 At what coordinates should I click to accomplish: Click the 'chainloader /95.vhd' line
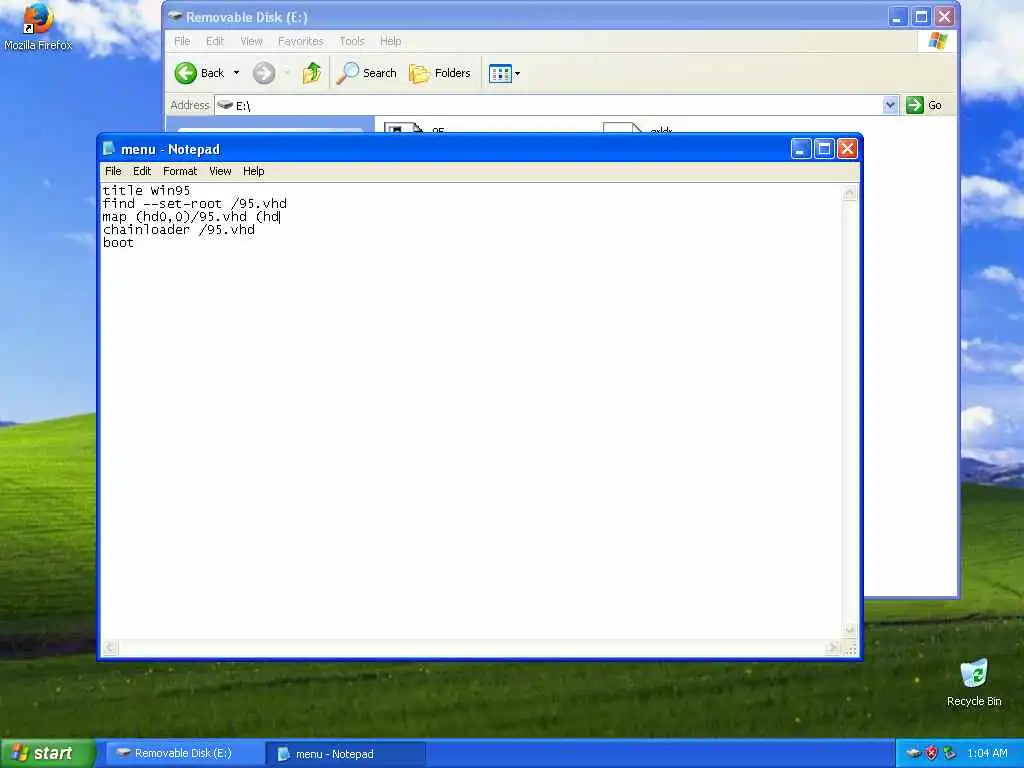[x=179, y=230]
